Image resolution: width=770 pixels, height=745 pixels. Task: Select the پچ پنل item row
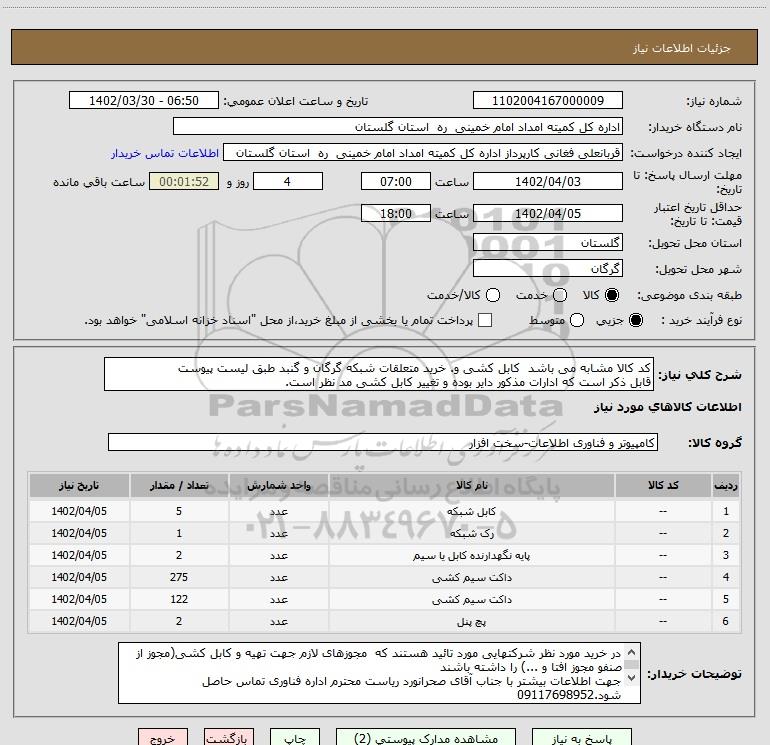(x=385, y=621)
